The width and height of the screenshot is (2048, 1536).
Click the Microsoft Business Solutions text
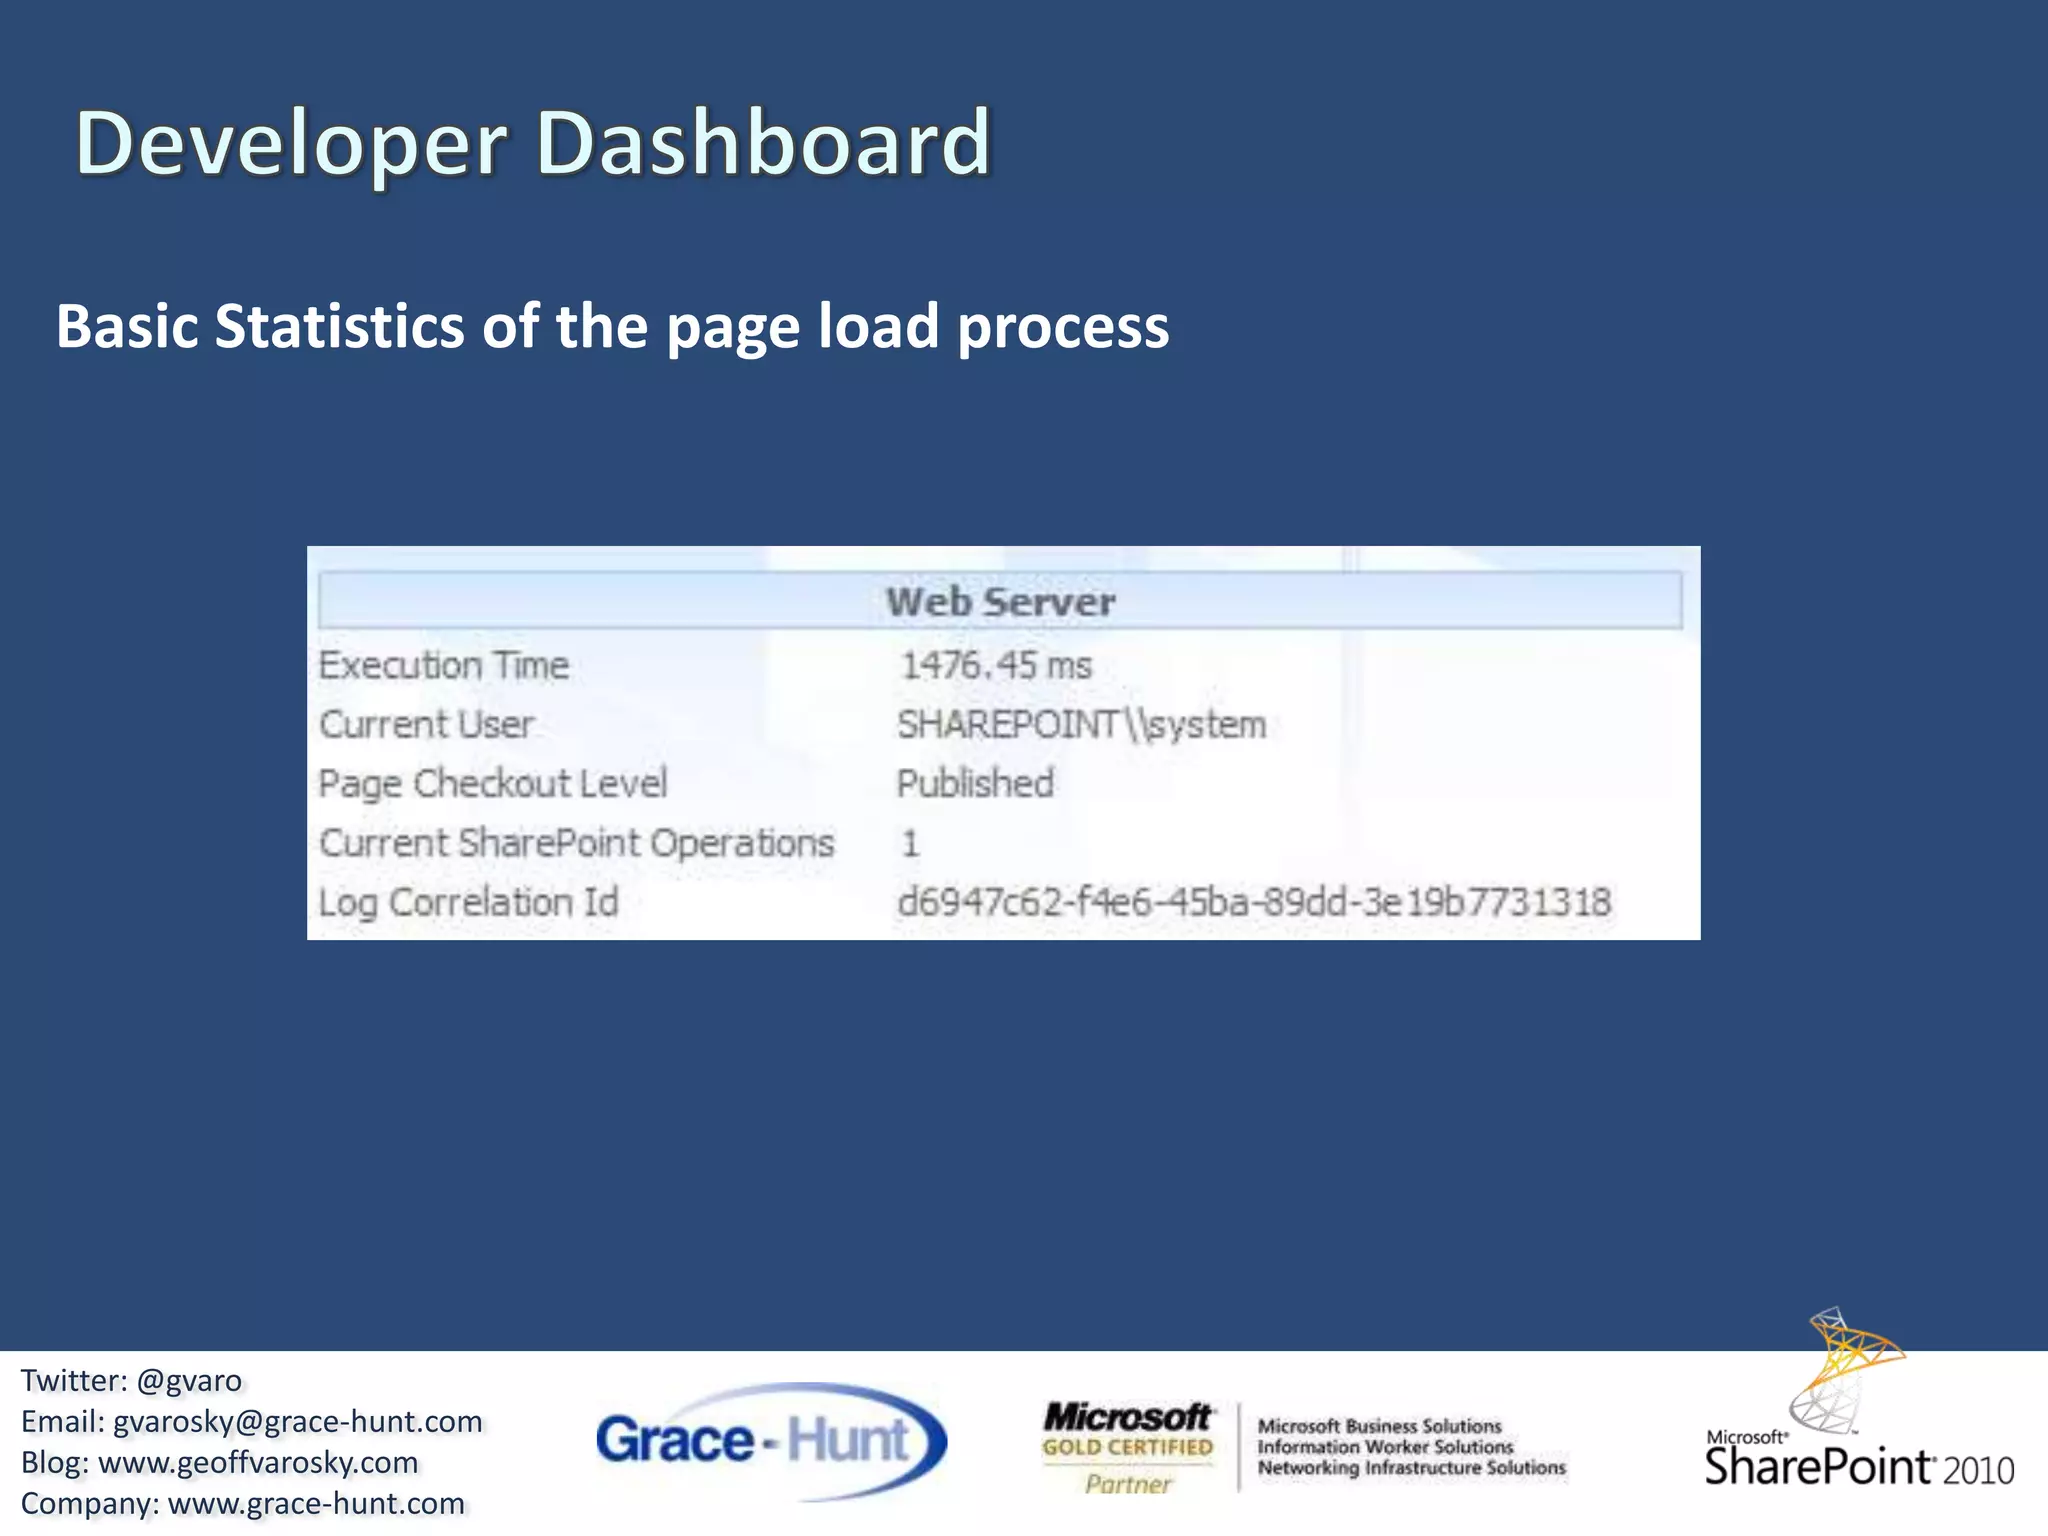1379,1426
